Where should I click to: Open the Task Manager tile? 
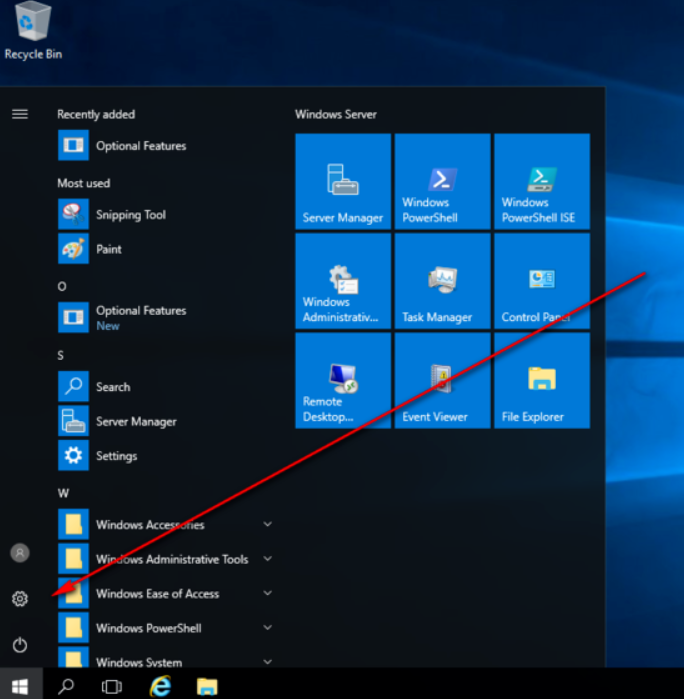pyautogui.click(x=442, y=281)
